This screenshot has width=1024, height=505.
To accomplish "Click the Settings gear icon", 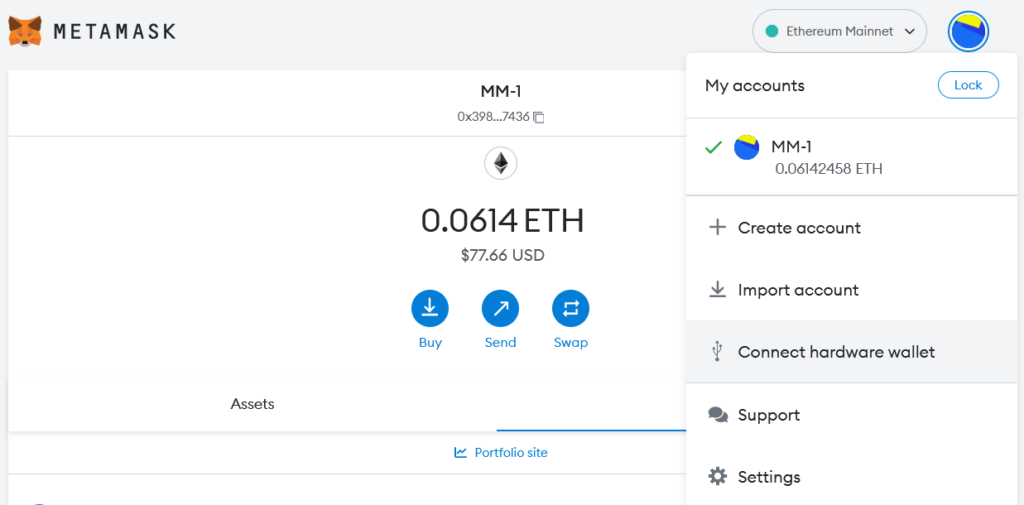I will [718, 477].
